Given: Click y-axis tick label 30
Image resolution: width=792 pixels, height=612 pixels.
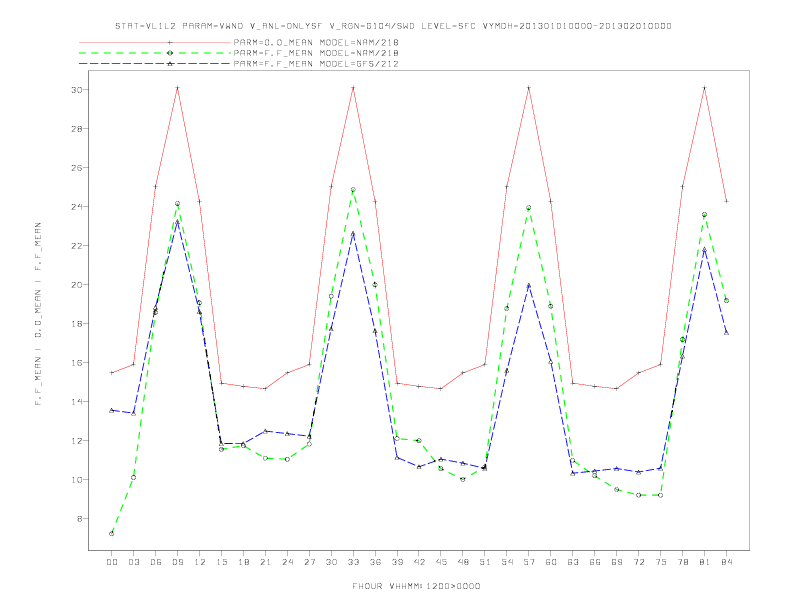Looking at the screenshot, I should [77, 89].
